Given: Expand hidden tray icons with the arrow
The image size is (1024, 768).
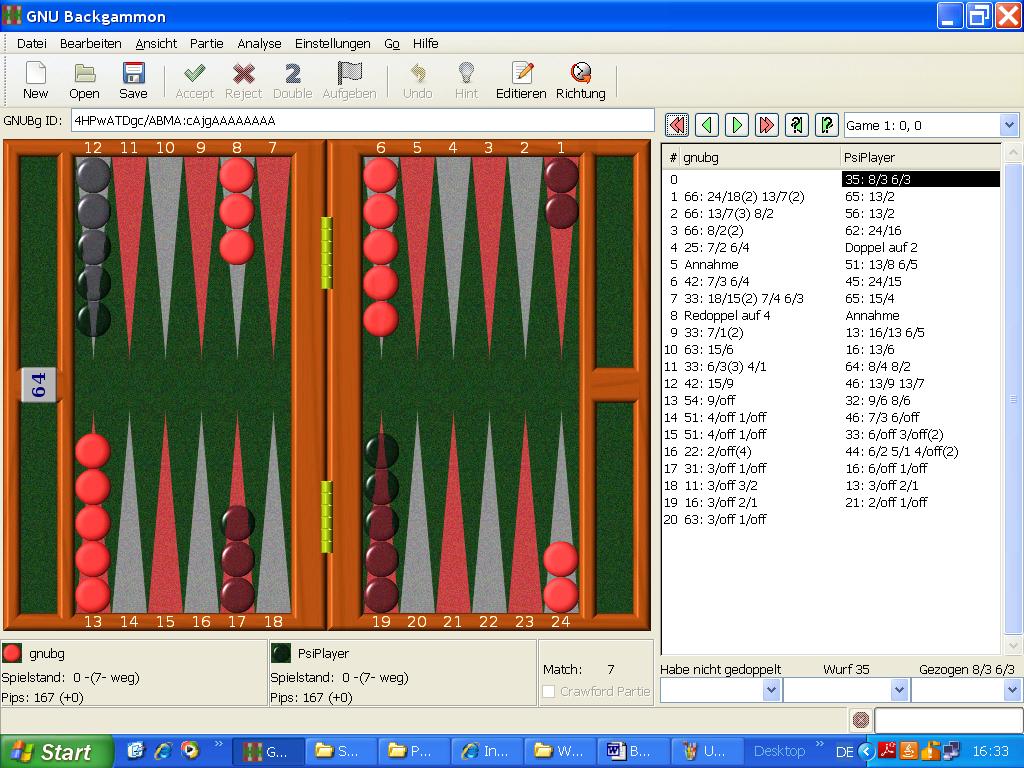Looking at the screenshot, I should 867,752.
